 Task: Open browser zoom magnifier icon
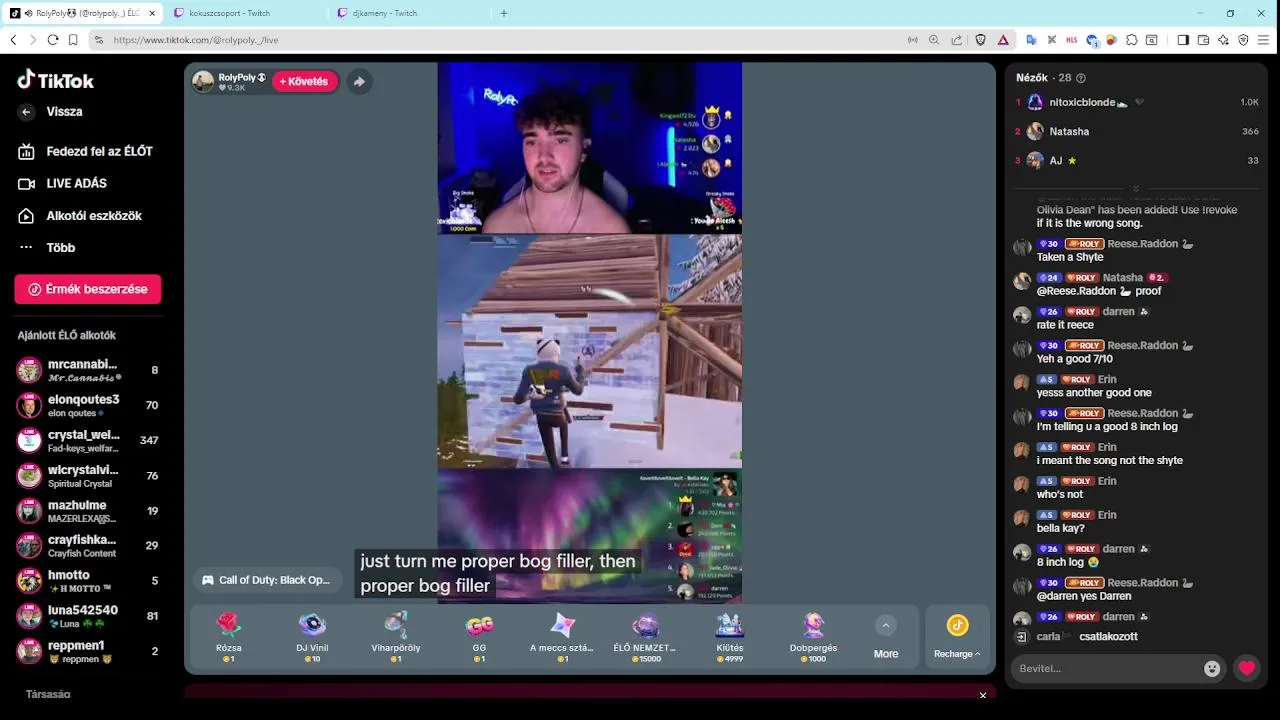pyautogui.click(x=934, y=40)
